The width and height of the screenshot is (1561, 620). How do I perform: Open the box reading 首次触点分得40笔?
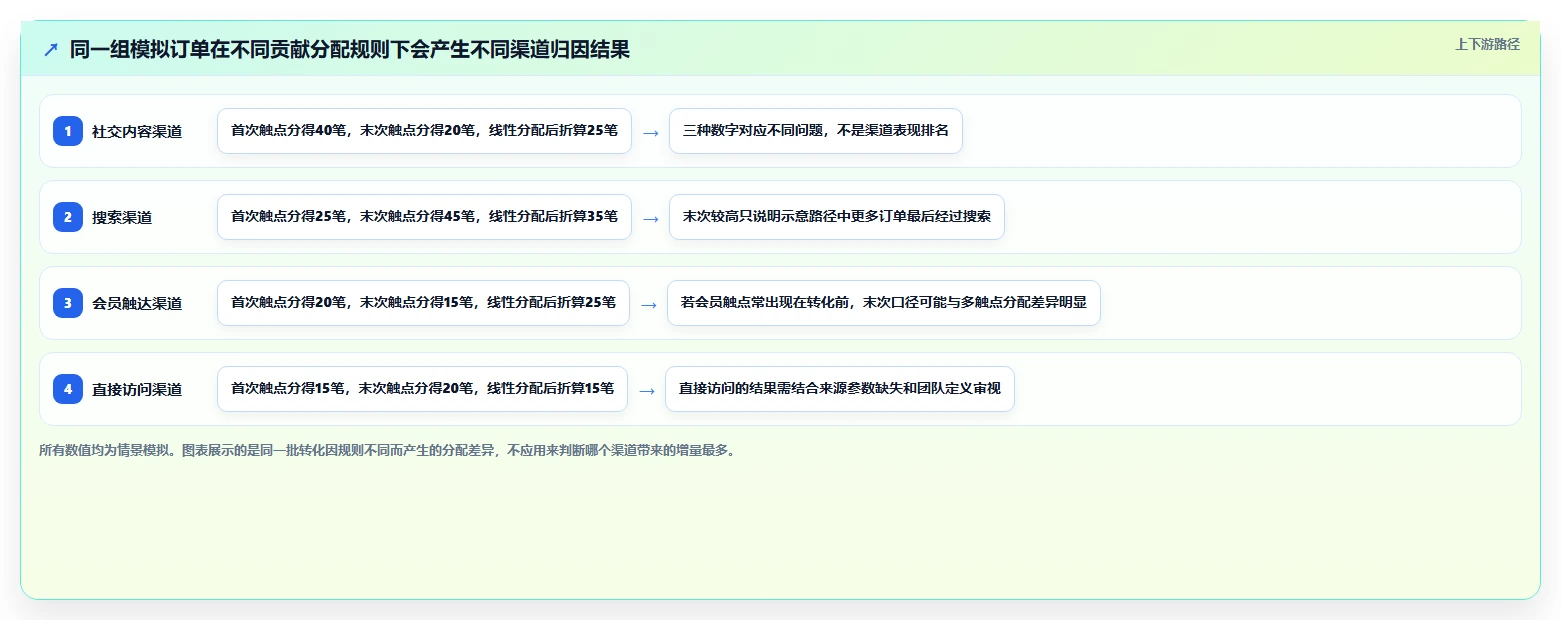coord(424,131)
